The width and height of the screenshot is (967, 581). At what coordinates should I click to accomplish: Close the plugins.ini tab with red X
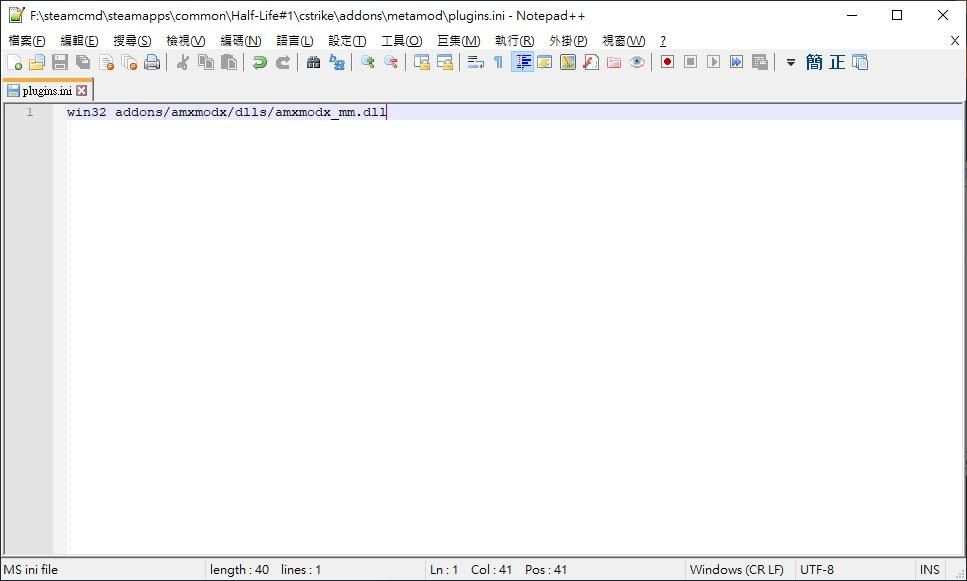click(82, 91)
